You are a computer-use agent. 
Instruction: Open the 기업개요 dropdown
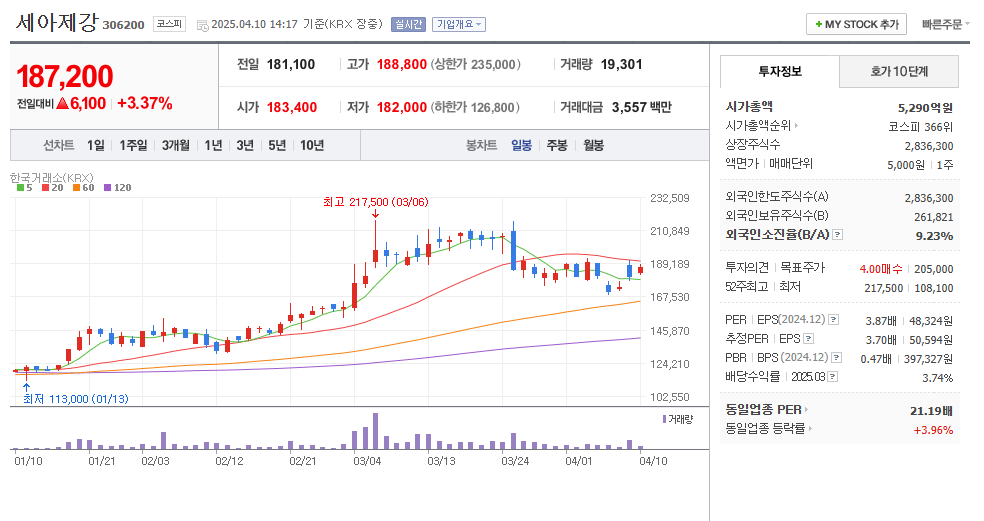point(458,24)
